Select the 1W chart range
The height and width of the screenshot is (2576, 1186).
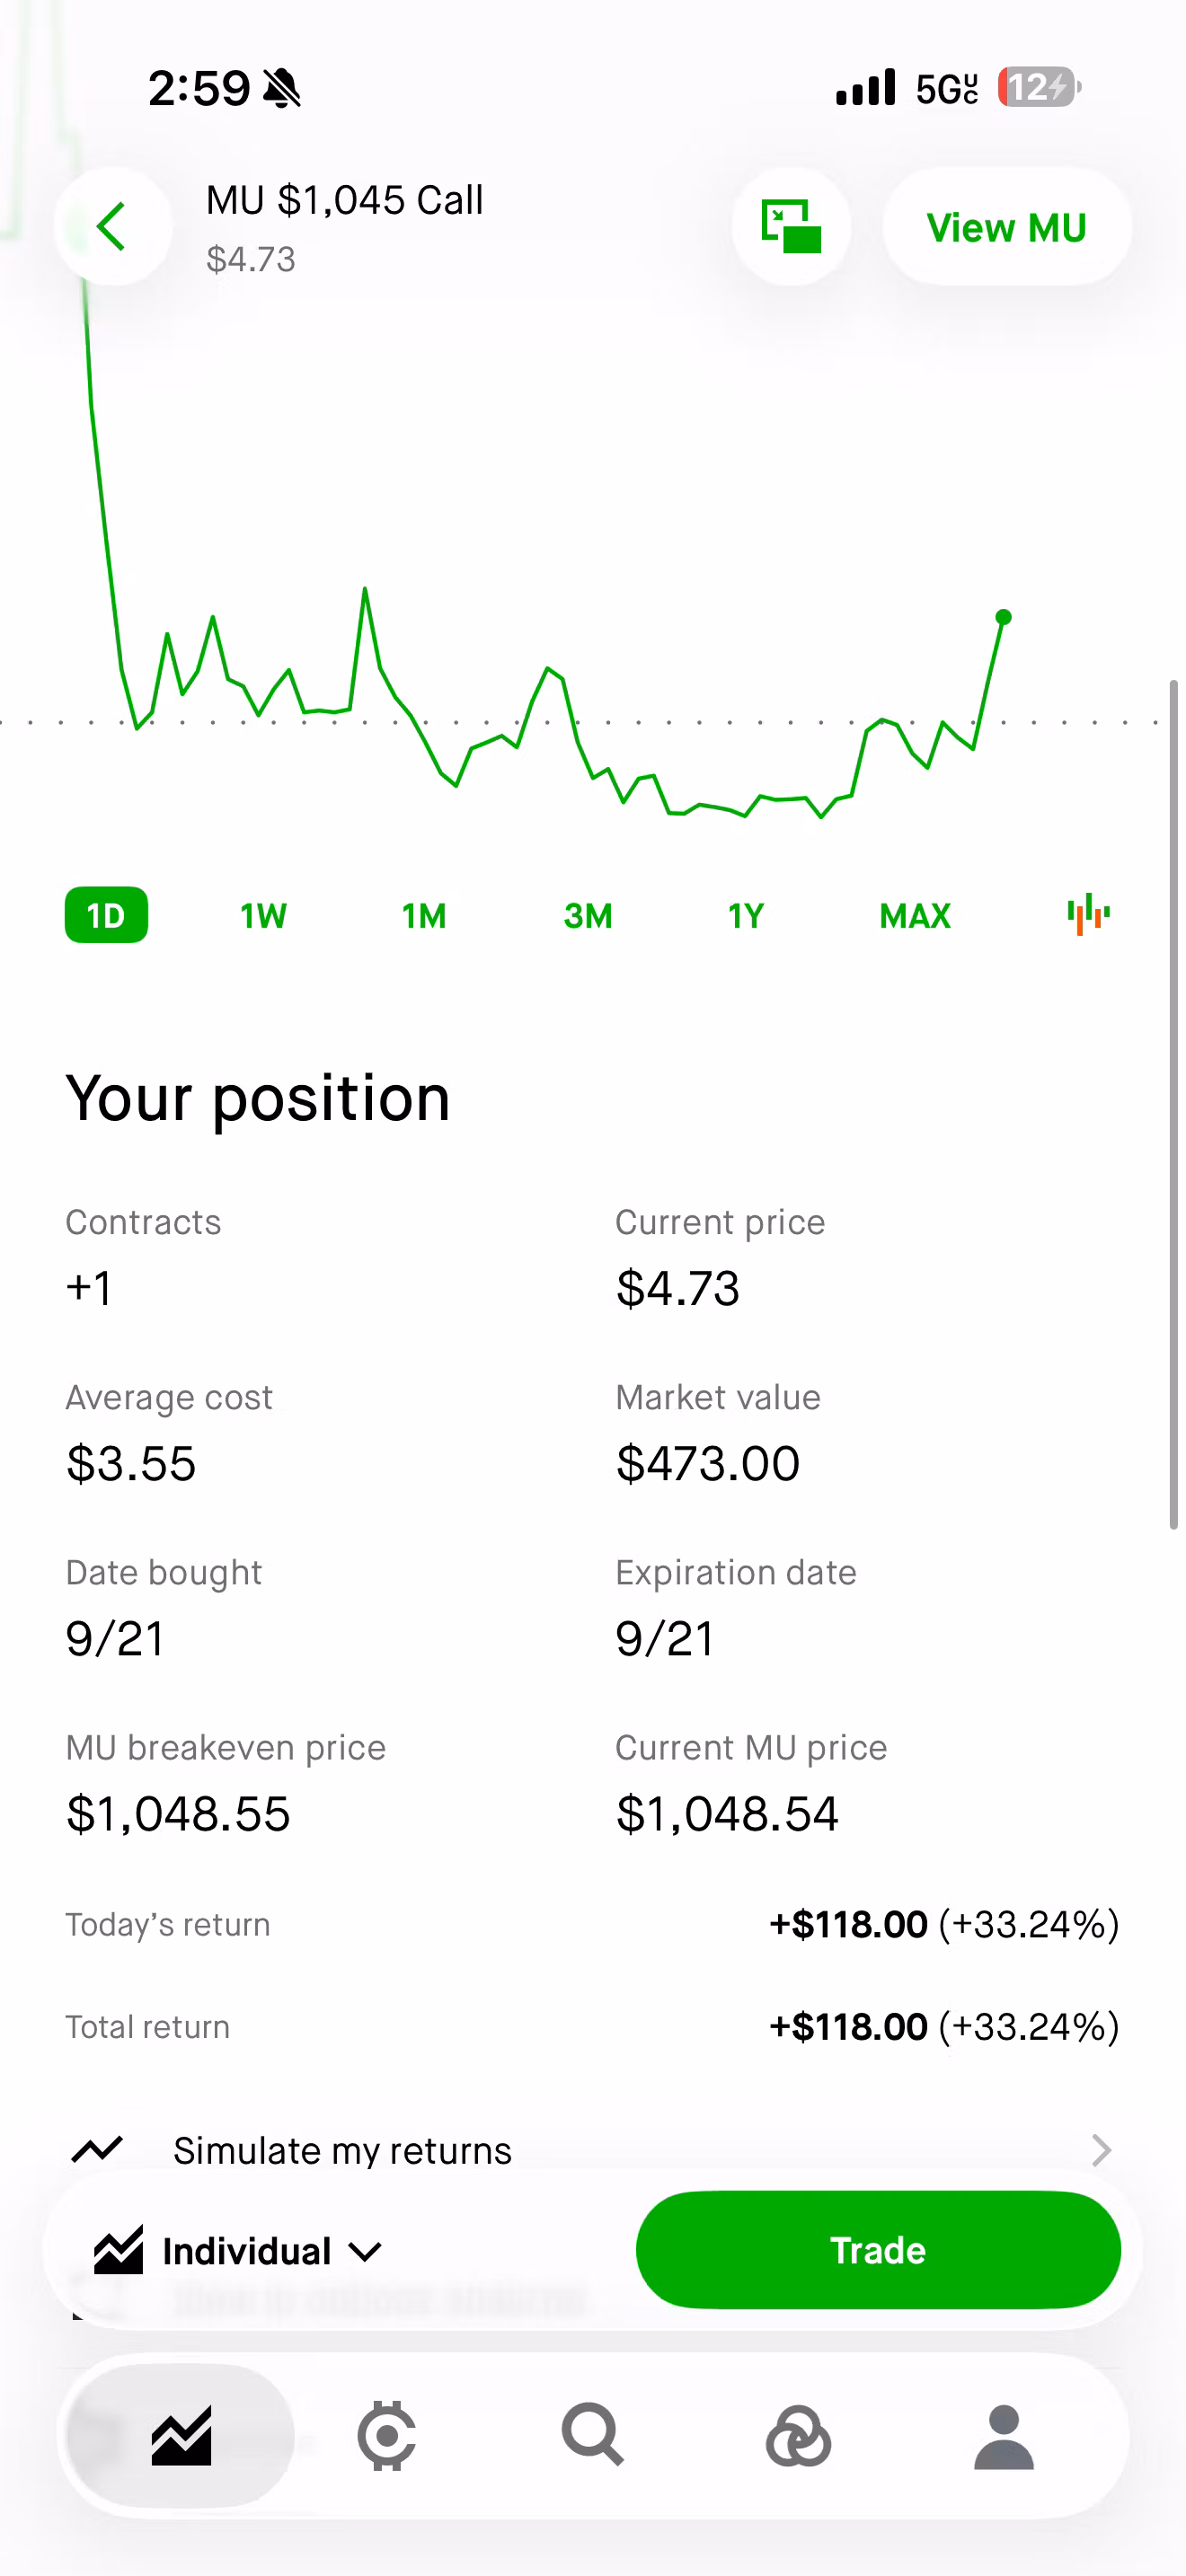click(263, 915)
